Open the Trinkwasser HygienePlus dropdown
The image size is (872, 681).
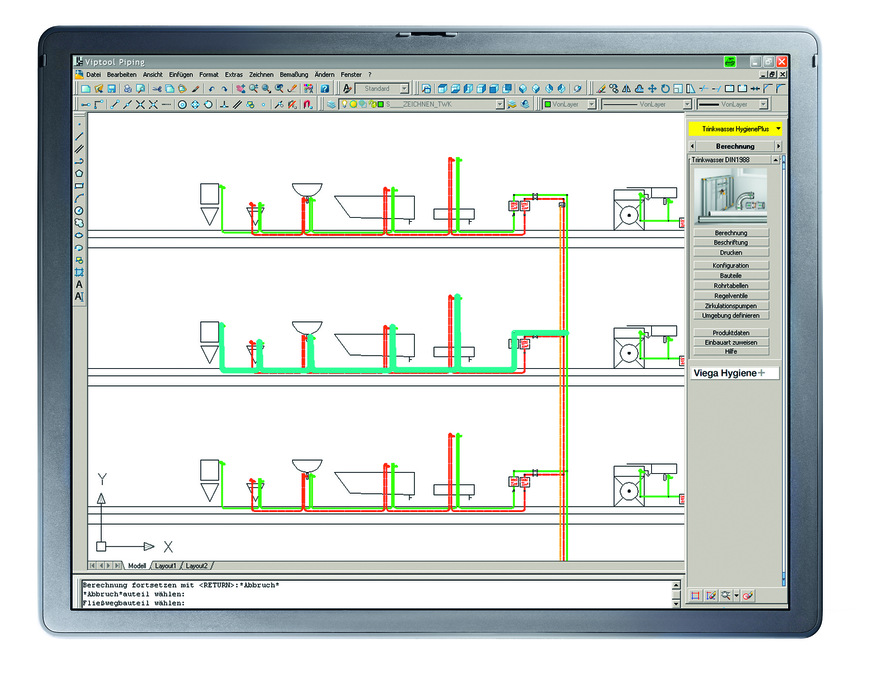777,129
